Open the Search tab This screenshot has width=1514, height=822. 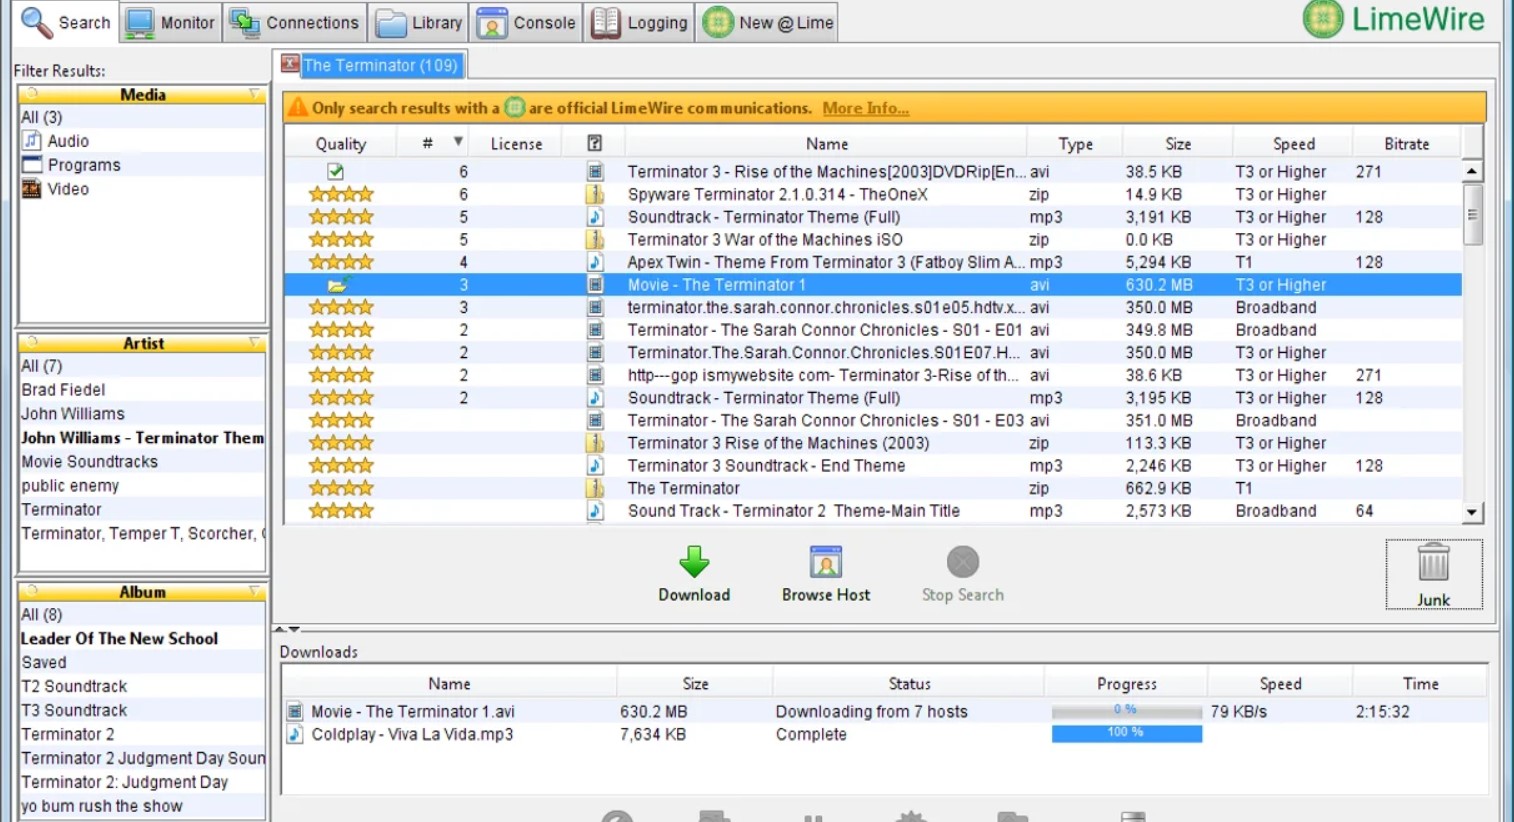click(x=66, y=22)
